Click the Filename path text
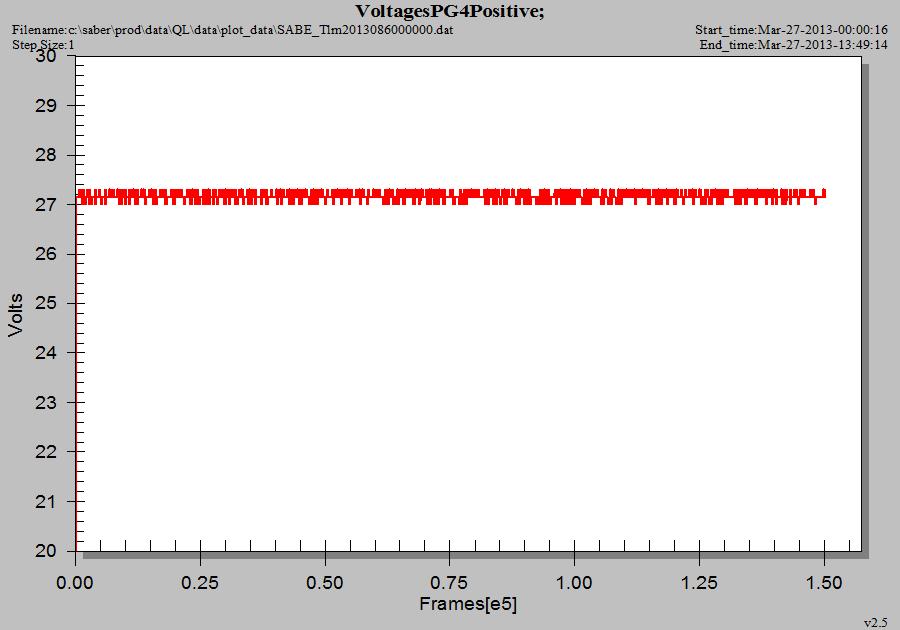Image resolution: width=900 pixels, height=630 pixels. click(x=232, y=29)
